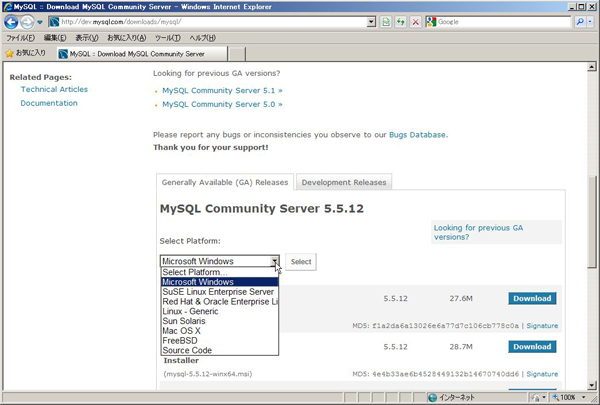Switch to Generally Available (GA) Releases tab
Viewport: 600px width, 405px height.
coord(225,182)
